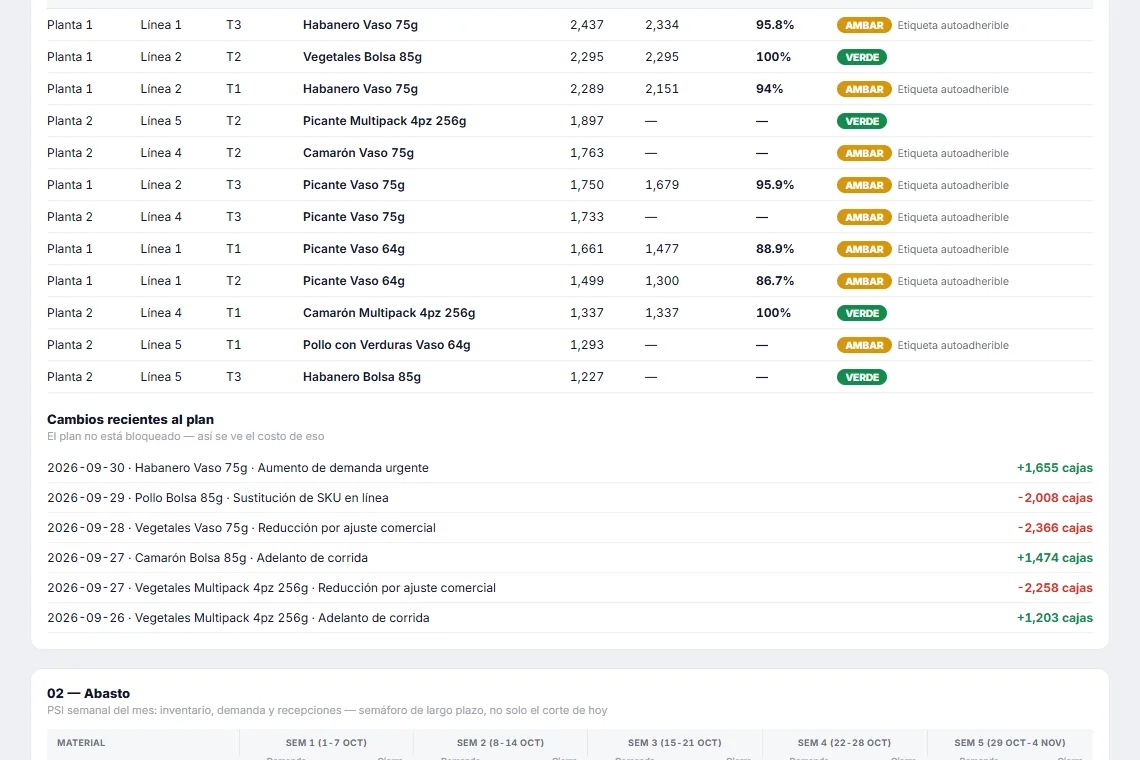Image resolution: width=1140 pixels, height=760 pixels.
Task: Click Pollo con Verduras Vaso 64g
Action: (x=387, y=345)
